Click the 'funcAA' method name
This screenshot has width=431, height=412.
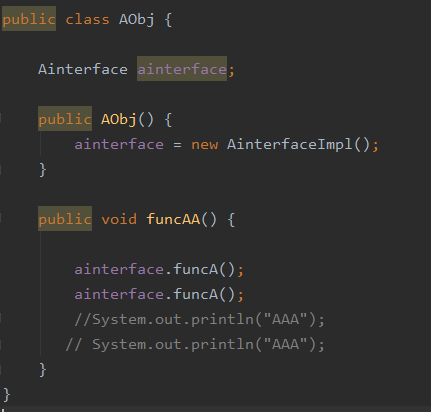(x=173, y=219)
